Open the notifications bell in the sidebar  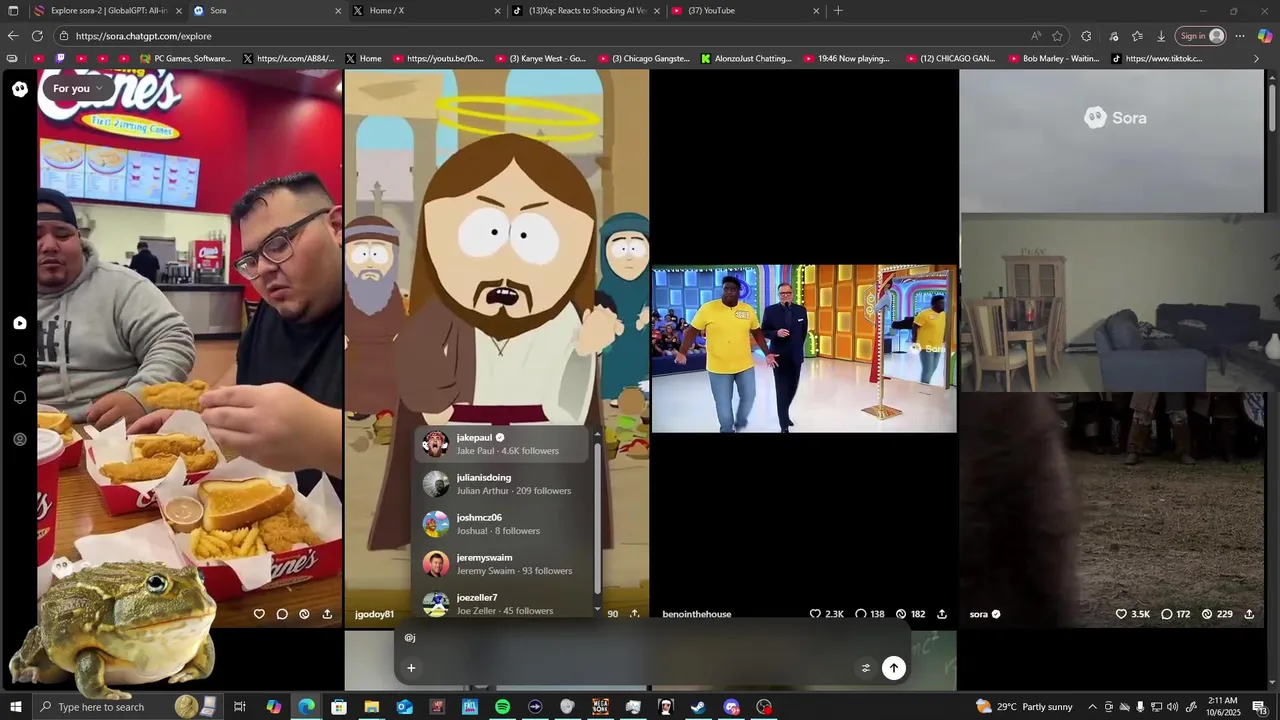20,397
